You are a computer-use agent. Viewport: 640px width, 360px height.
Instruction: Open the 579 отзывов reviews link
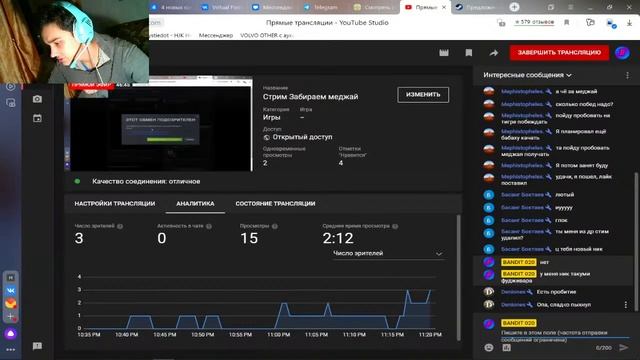click(x=534, y=22)
